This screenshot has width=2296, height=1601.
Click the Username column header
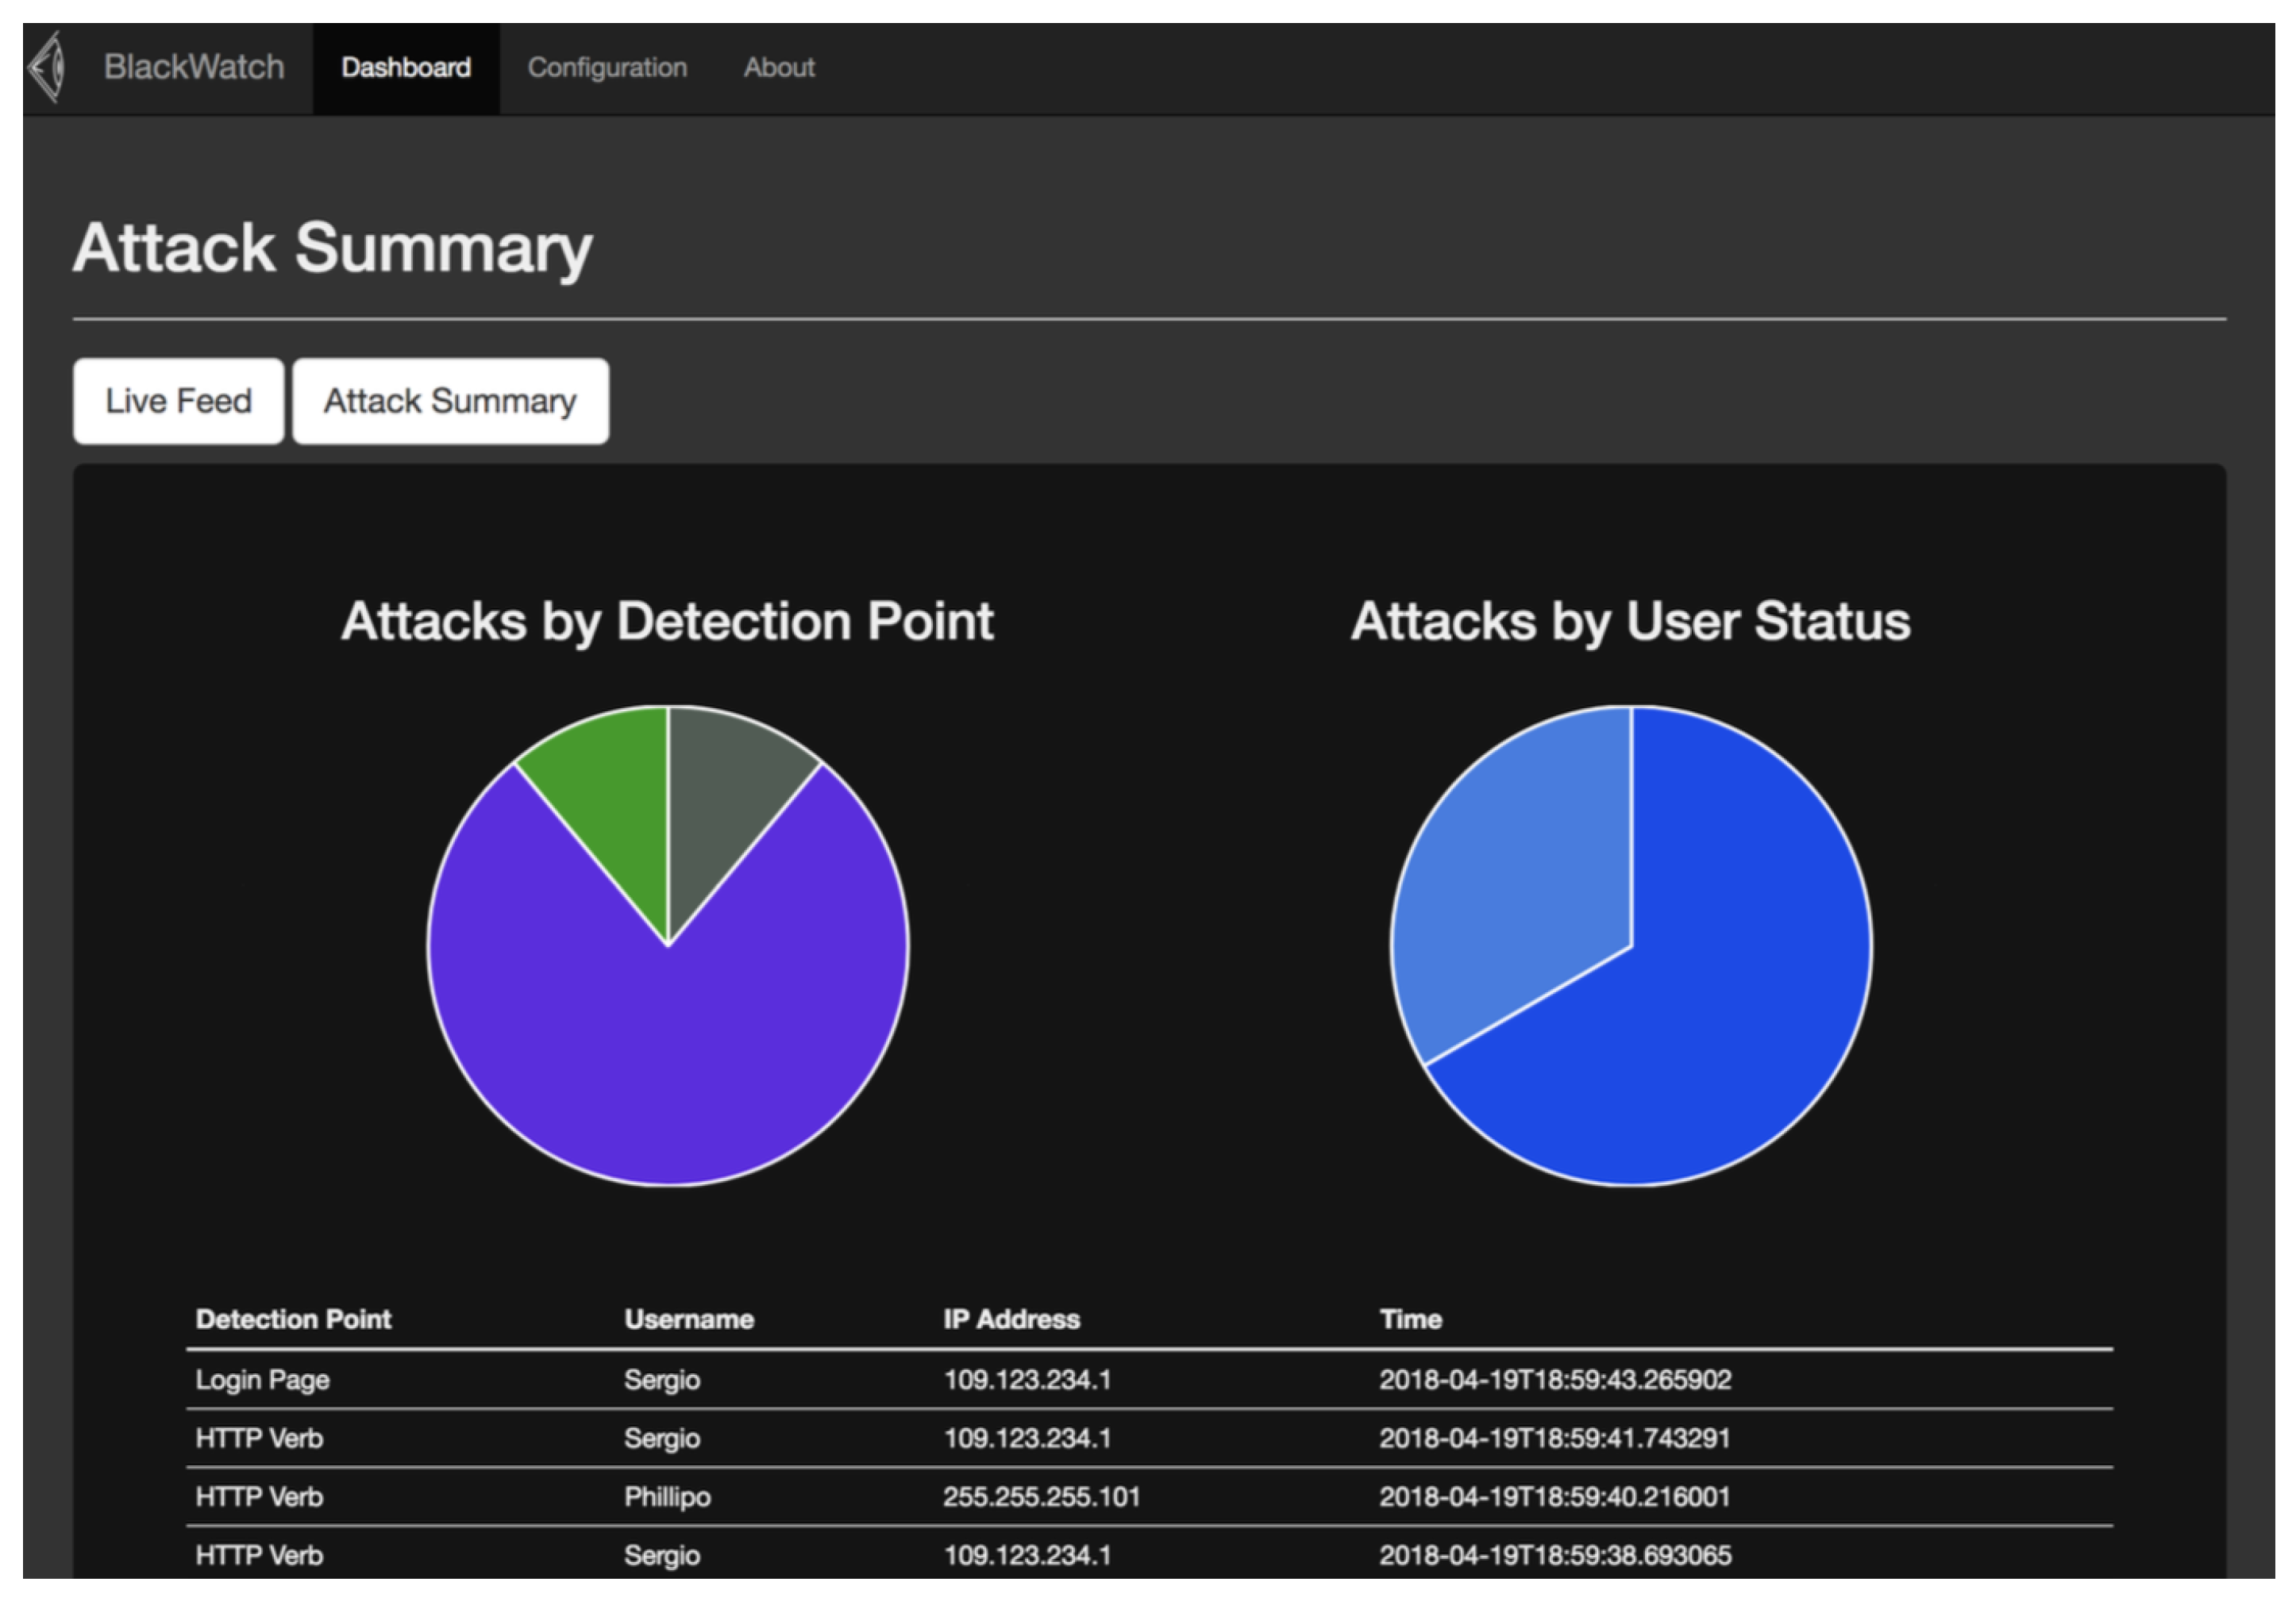point(688,1319)
